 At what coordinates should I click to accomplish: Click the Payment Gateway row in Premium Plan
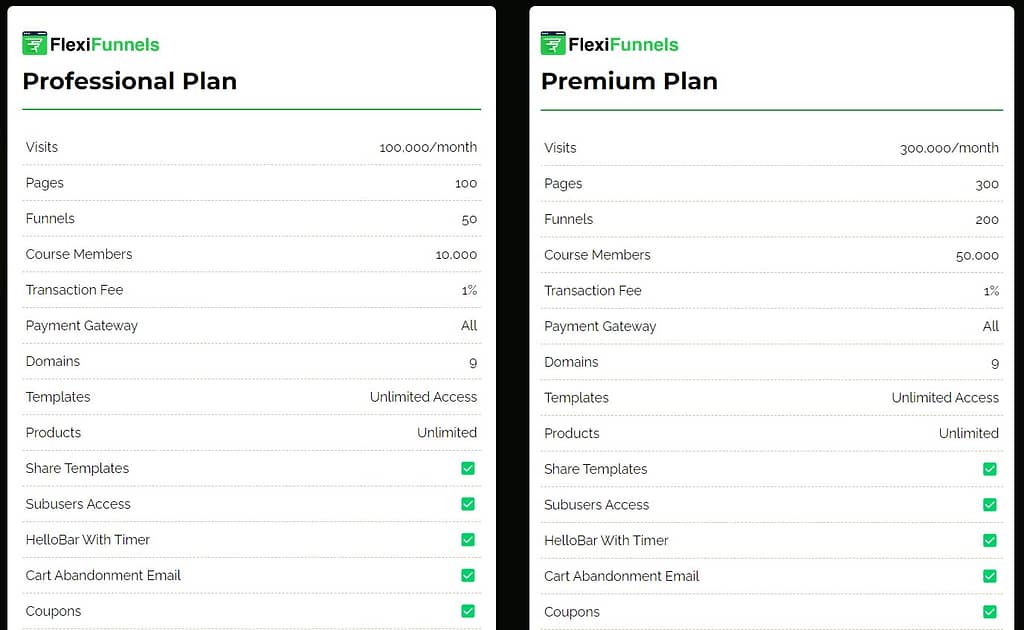[x=771, y=326]
